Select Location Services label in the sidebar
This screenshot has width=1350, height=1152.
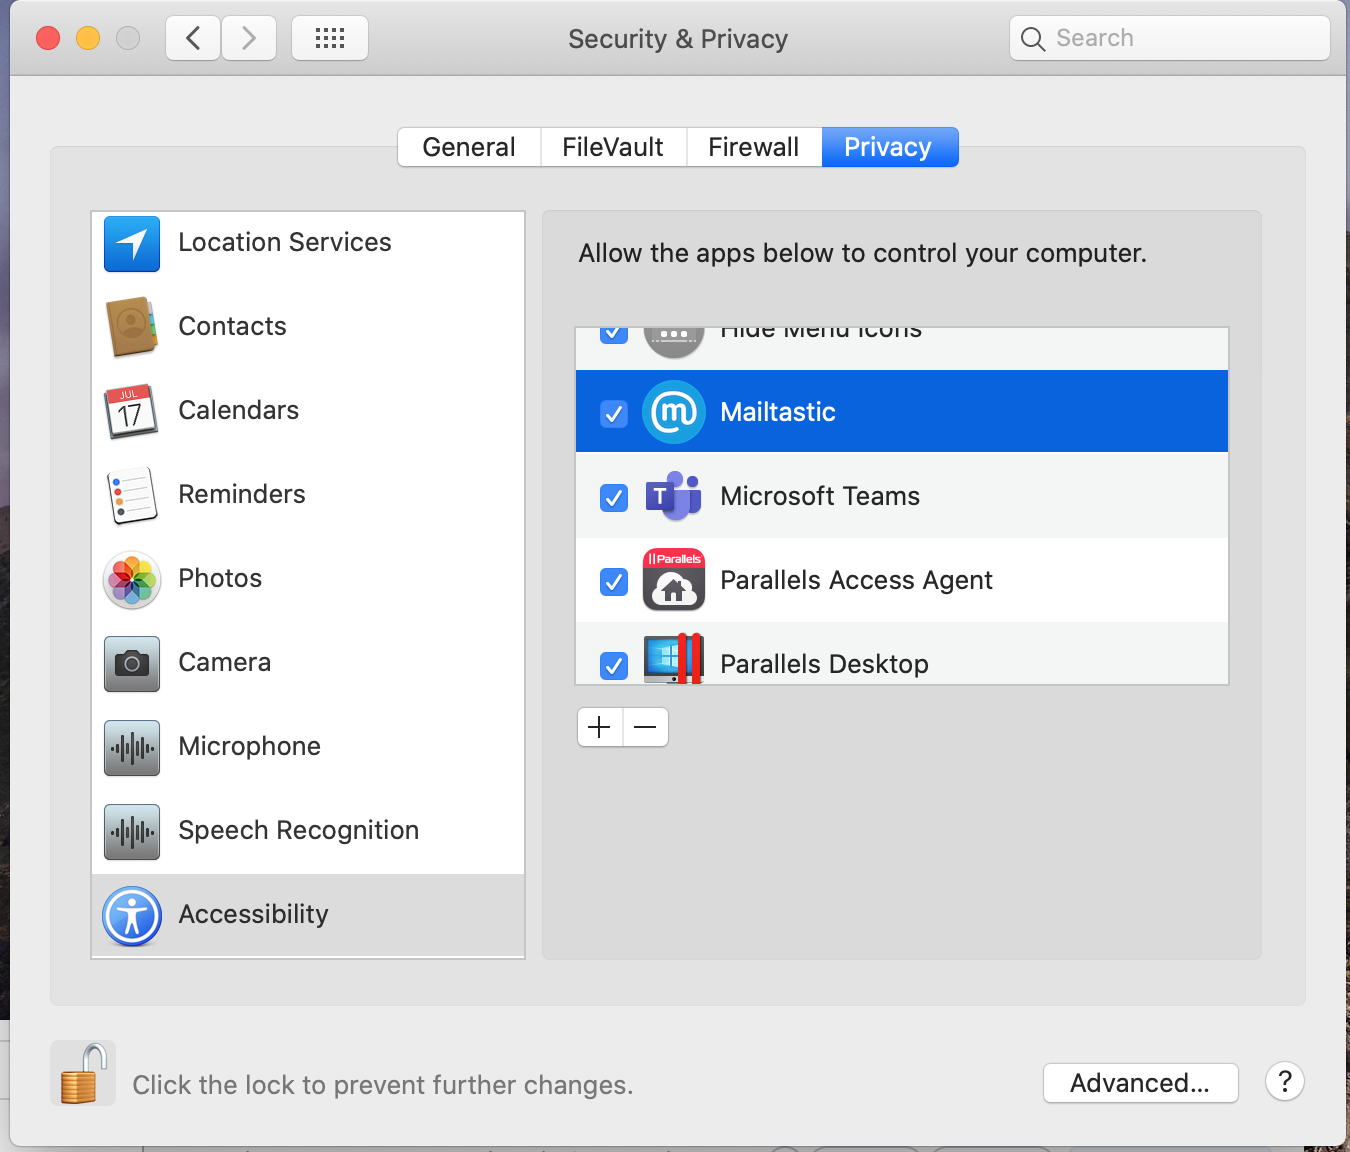pos(285,242)
